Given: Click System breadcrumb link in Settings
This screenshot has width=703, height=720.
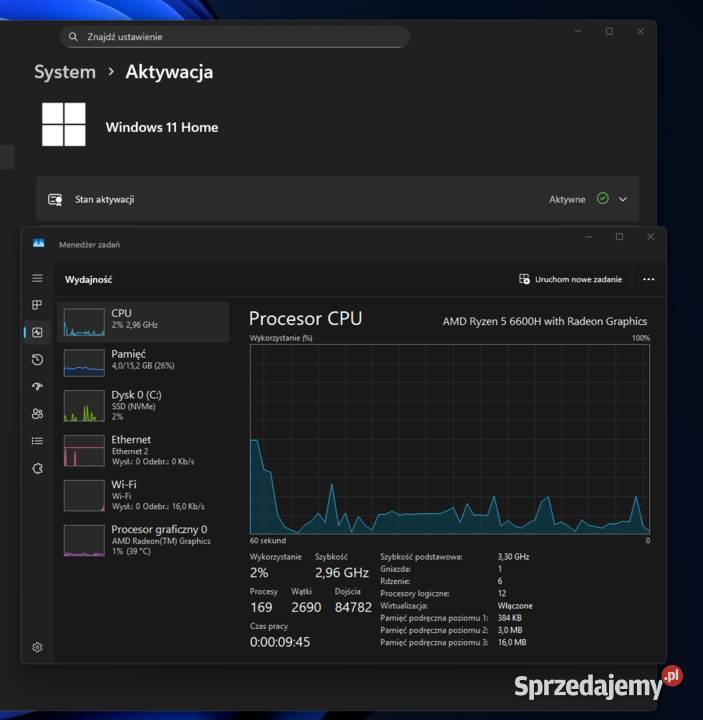Looking at the screenshot, I should tap(65, 72).
